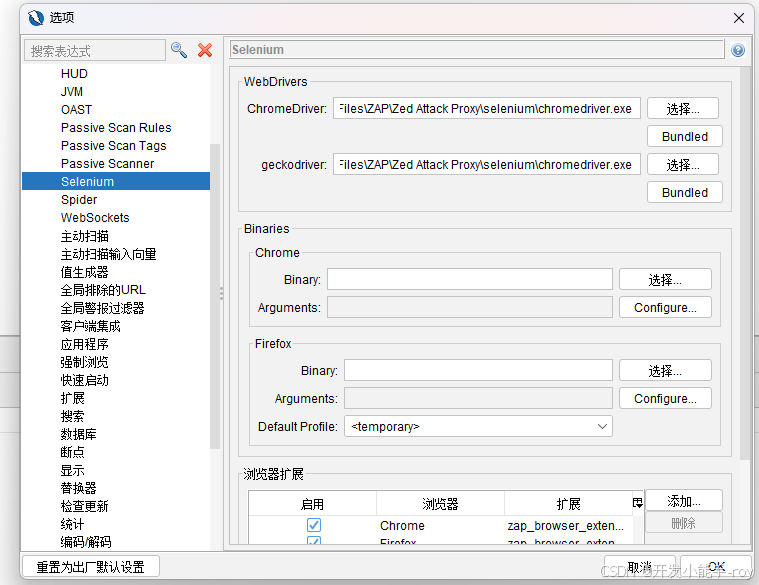Select 全局排除的URL entry
The height and width of the screenshot is (585, 759).
click(103, 290)
